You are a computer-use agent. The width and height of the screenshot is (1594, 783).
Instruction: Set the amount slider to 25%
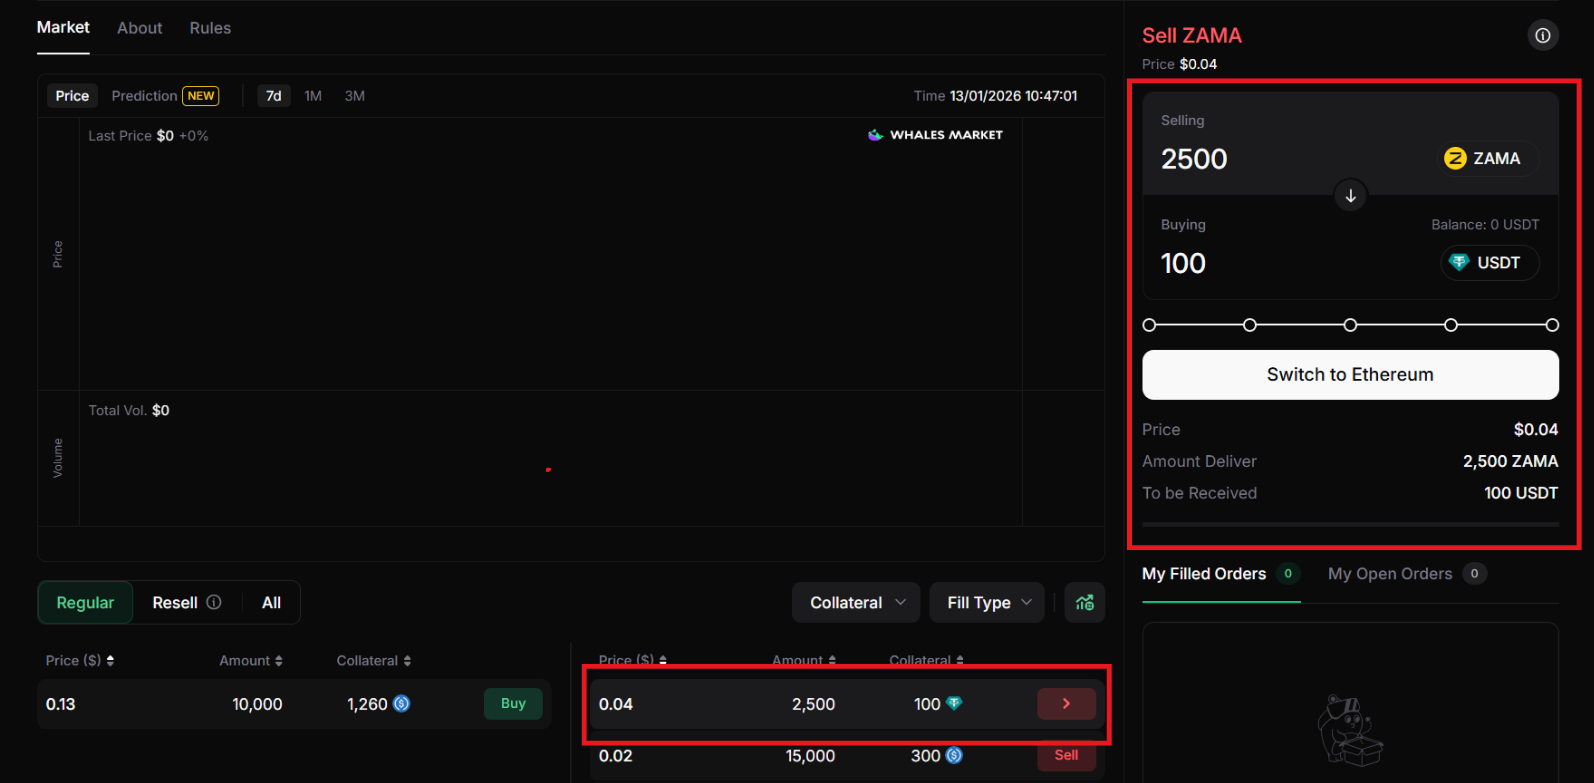tap(1250, 325)
